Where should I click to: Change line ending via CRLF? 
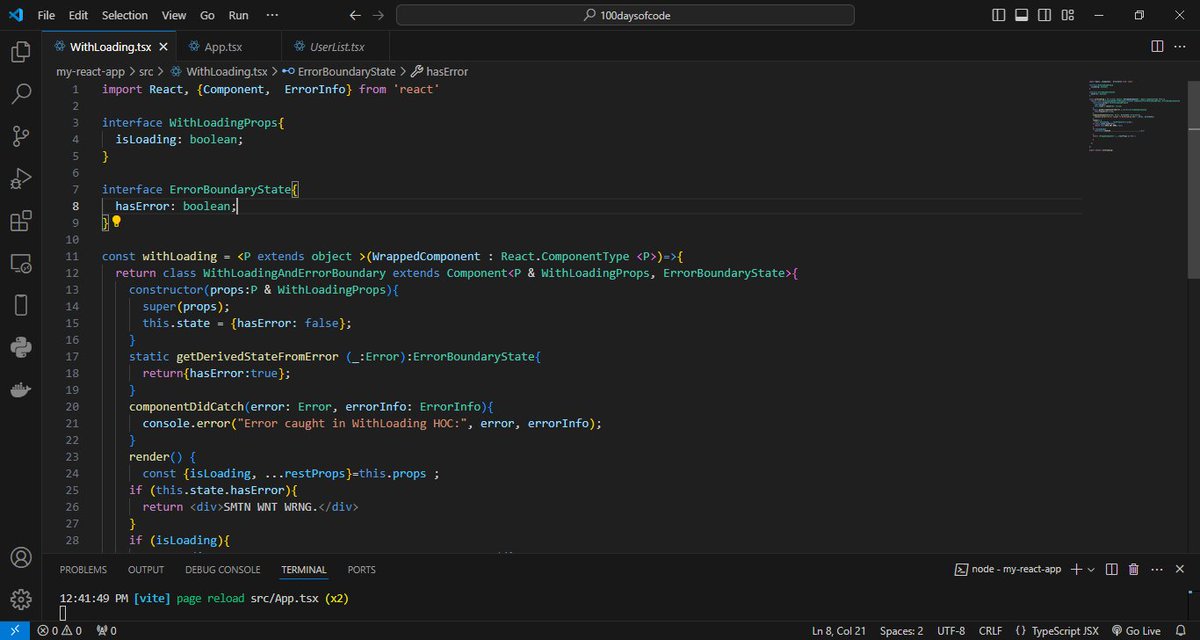989,631
